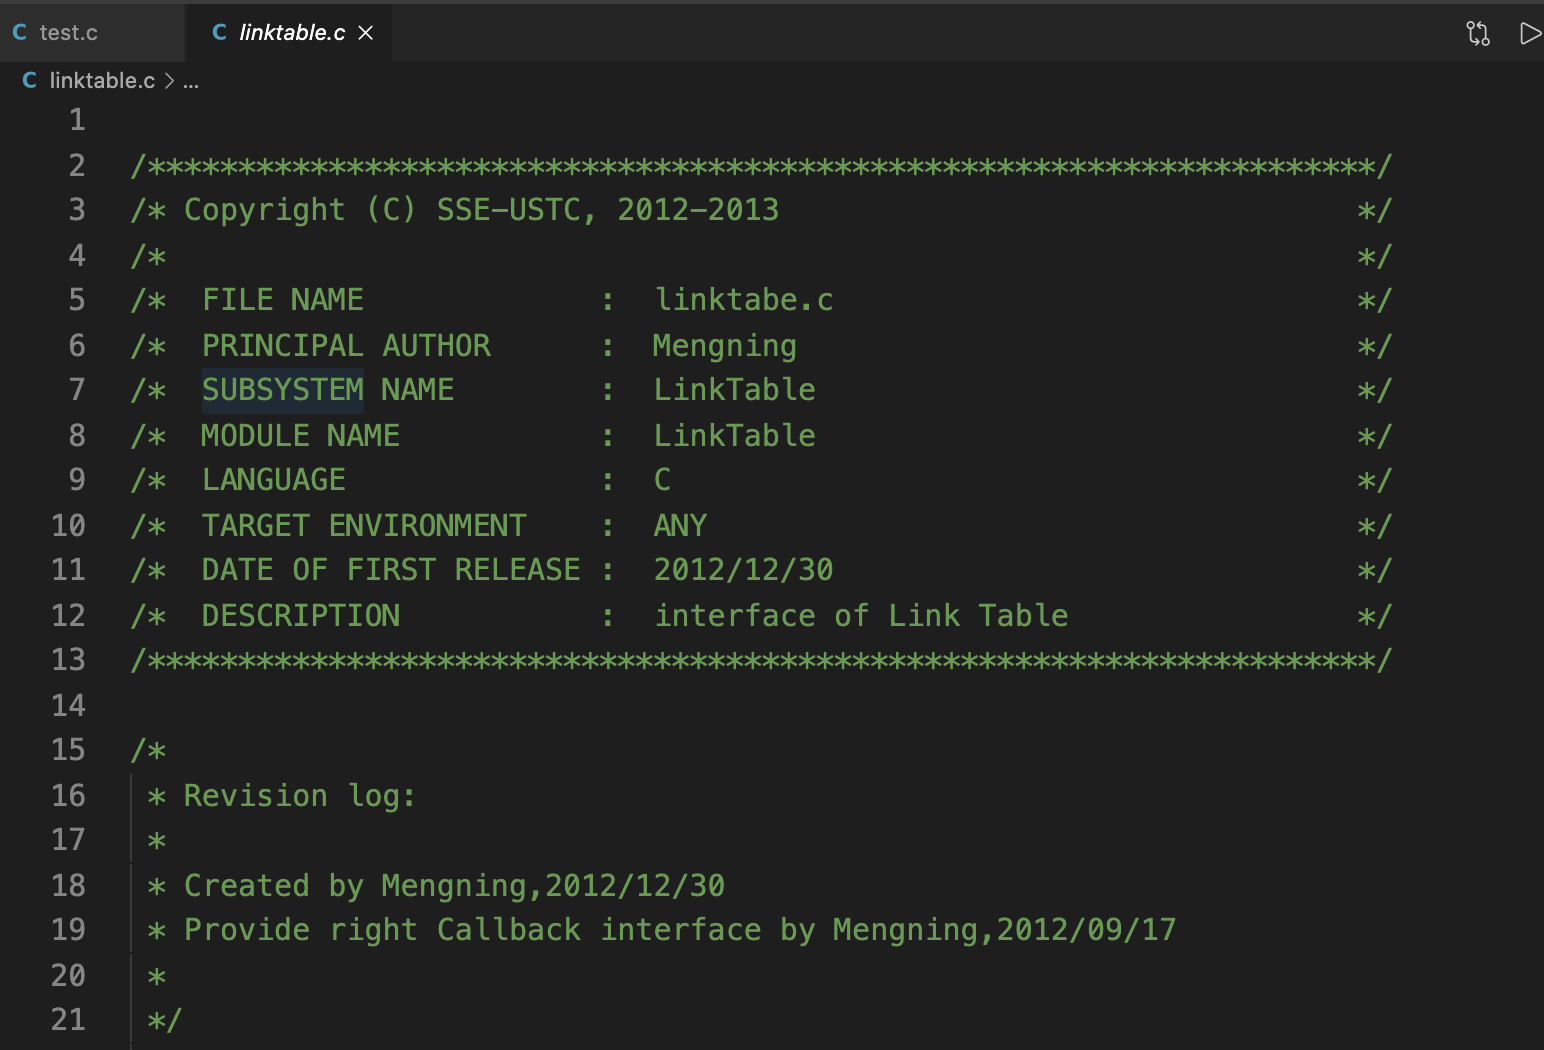Click the word Callback on line 19

508,930
